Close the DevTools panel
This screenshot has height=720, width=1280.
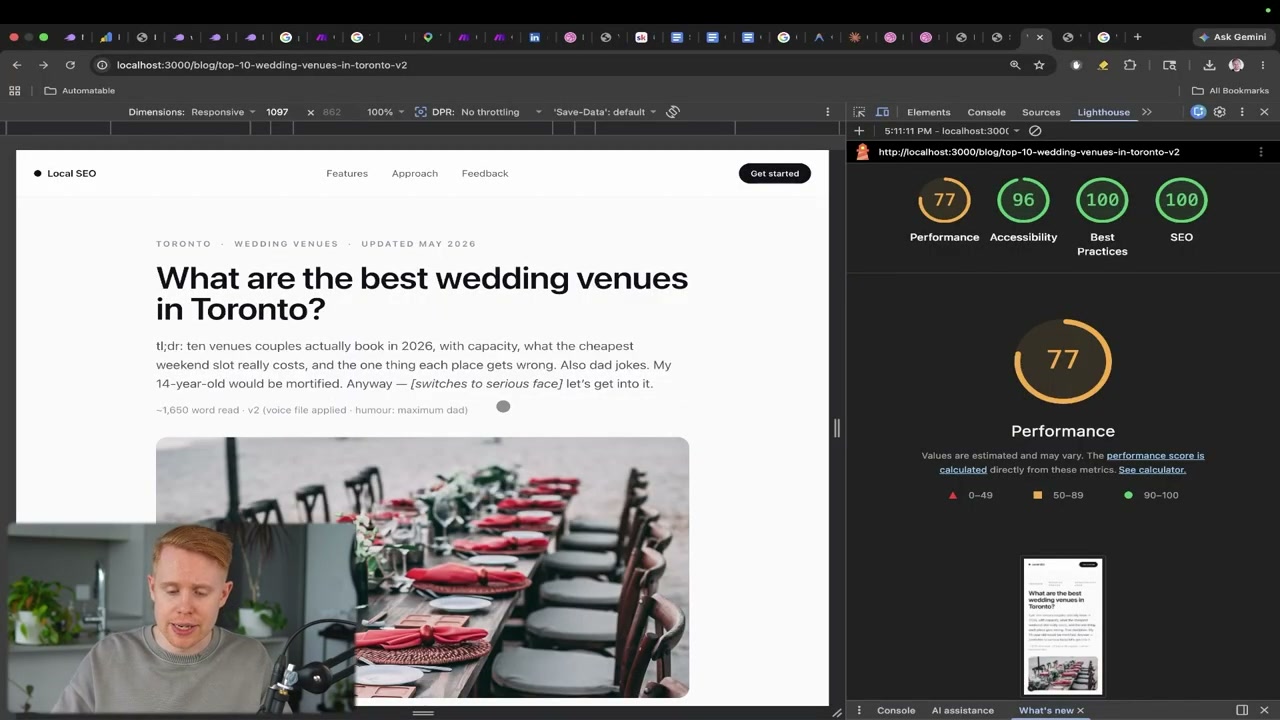(1264, 112)
